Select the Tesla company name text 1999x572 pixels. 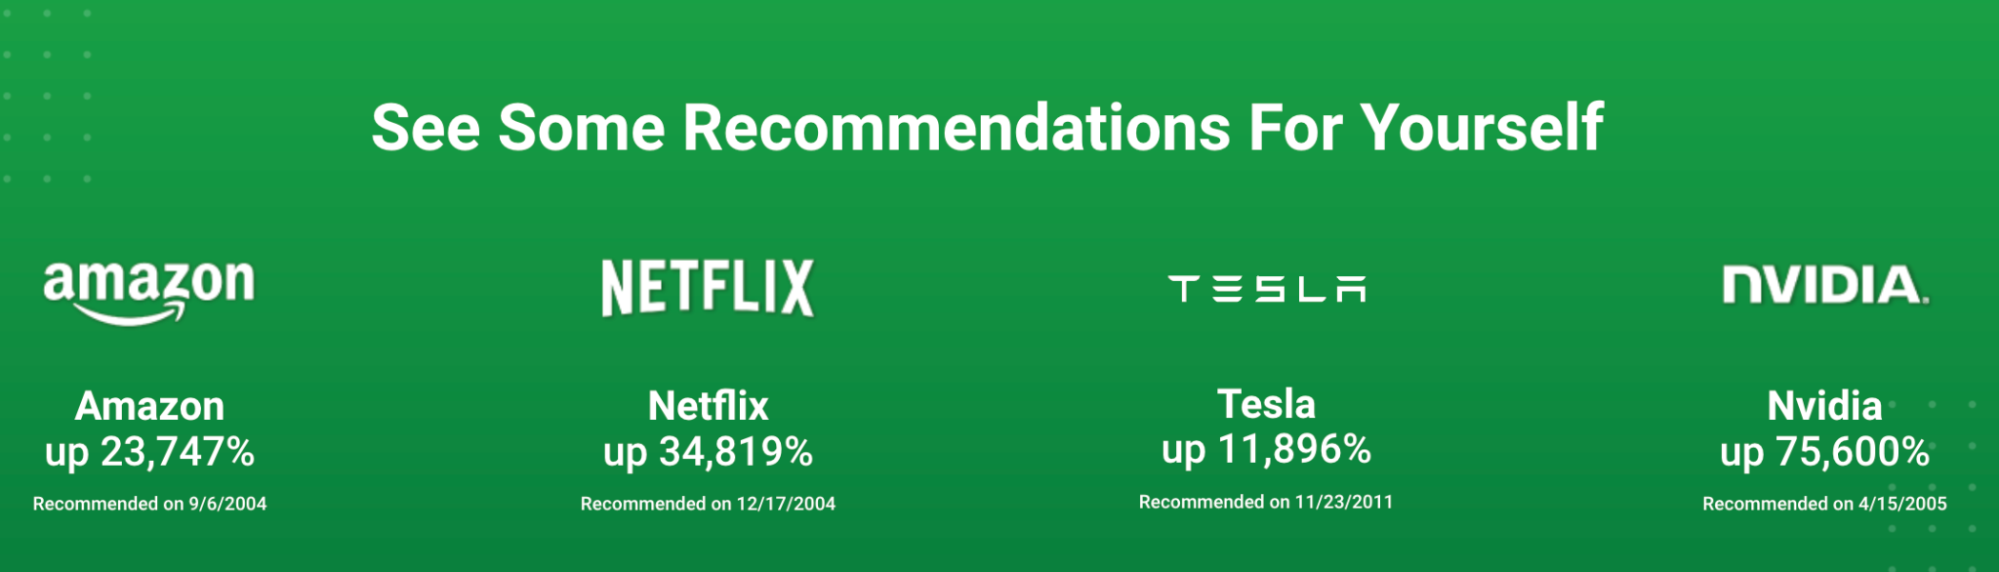pos(1266,404)
